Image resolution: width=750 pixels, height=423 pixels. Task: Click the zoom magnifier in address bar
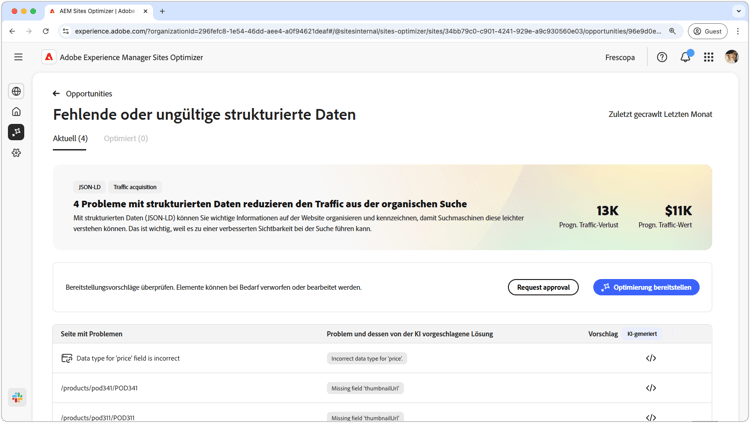[672, 31]
